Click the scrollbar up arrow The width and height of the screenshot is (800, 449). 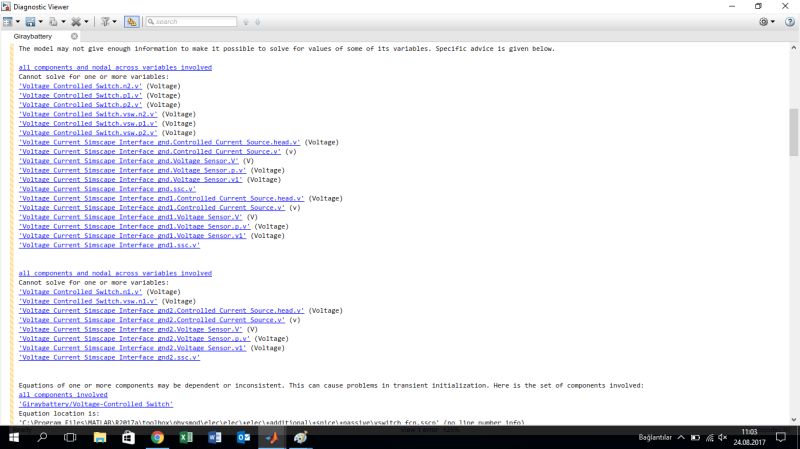pyautogui.click(x=793, y=47)
